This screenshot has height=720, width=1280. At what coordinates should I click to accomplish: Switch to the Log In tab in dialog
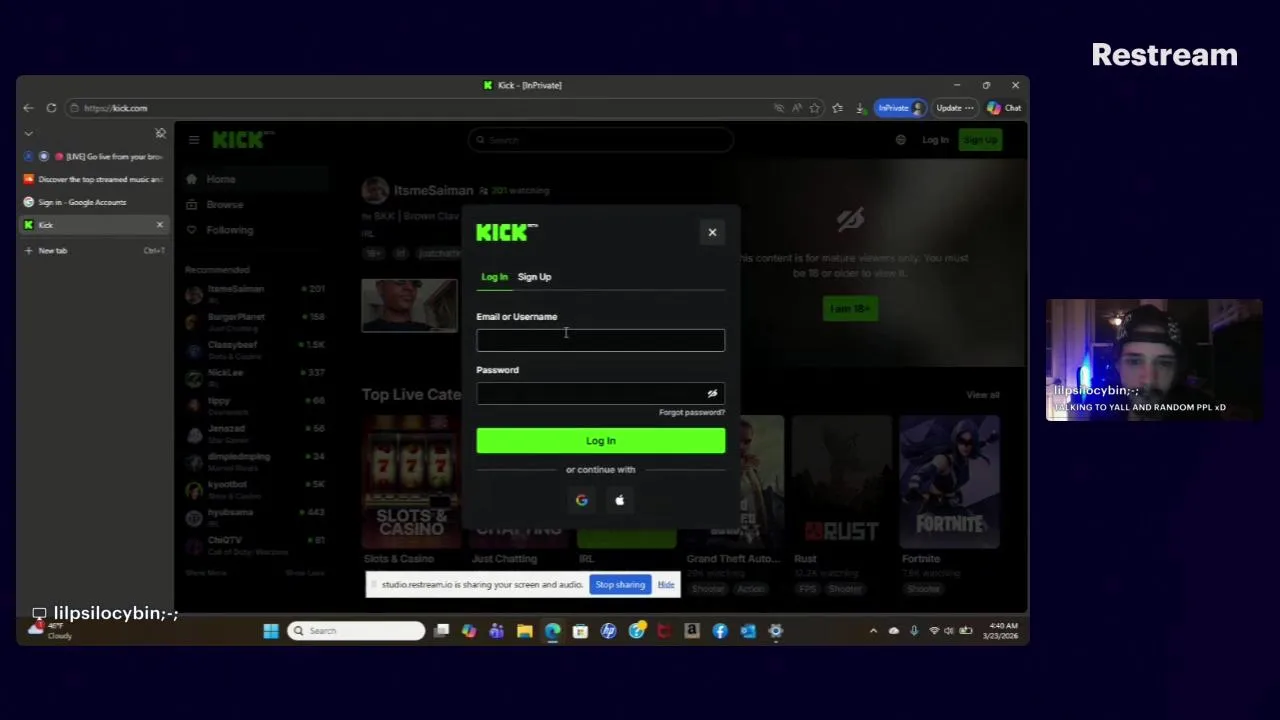coord(494,277)
